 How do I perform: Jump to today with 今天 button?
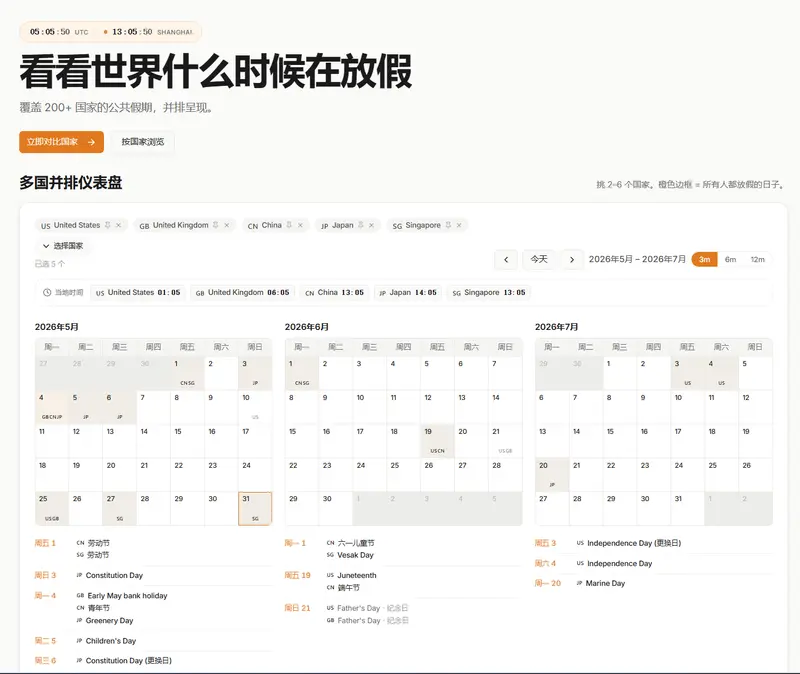[539, 260]
